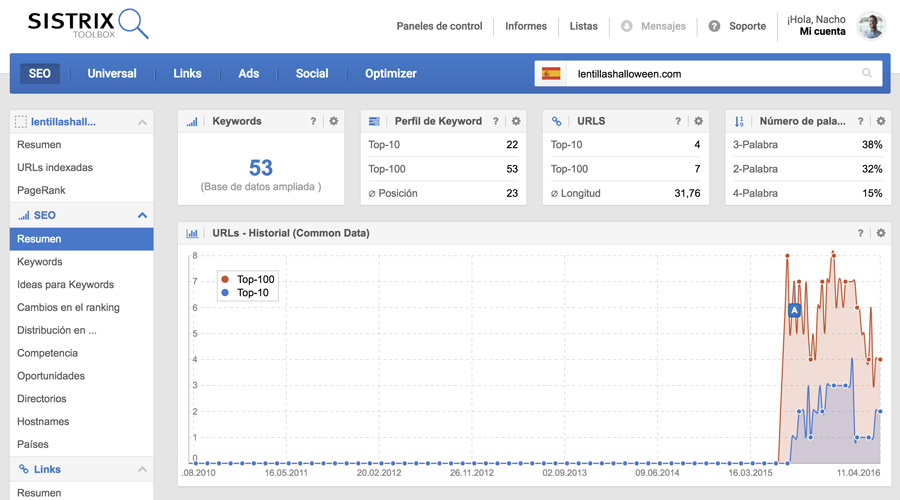Switch to the Ads tab
The width and height of the screenshot is (900, 500).
tap(249, 73)
